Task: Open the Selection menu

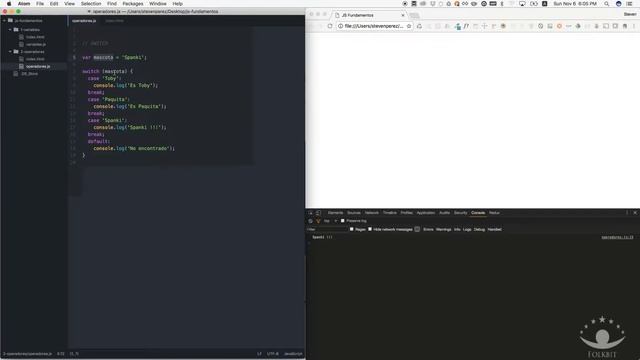Action: click(x=91, y=4)
